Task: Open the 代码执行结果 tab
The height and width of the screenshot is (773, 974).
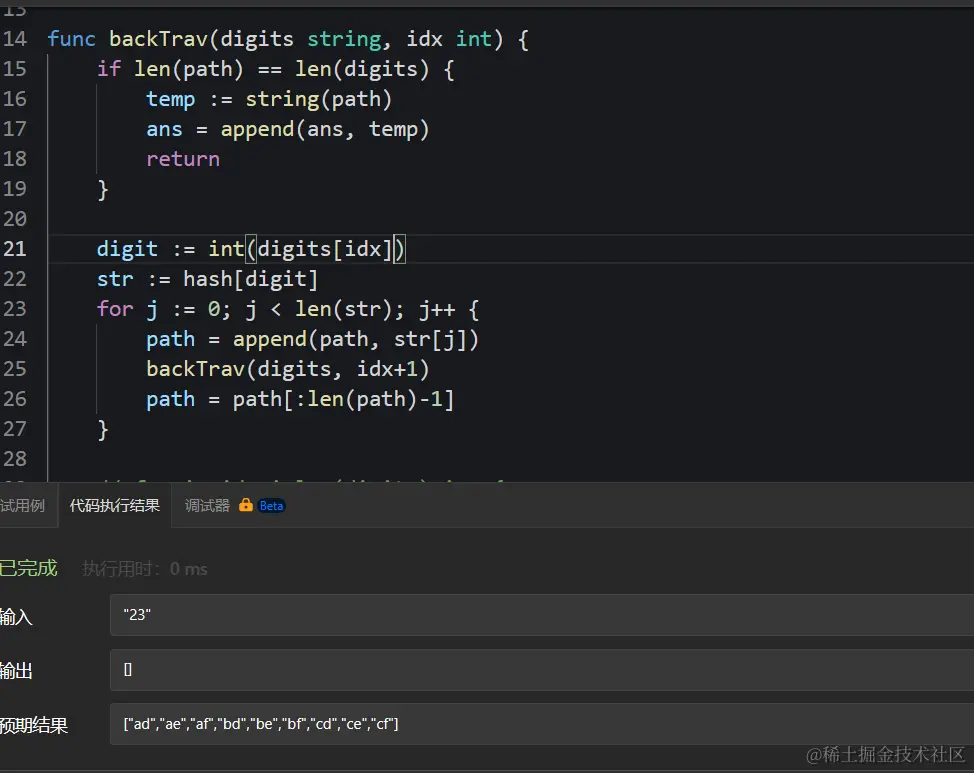Action: [x=114, y=506]
